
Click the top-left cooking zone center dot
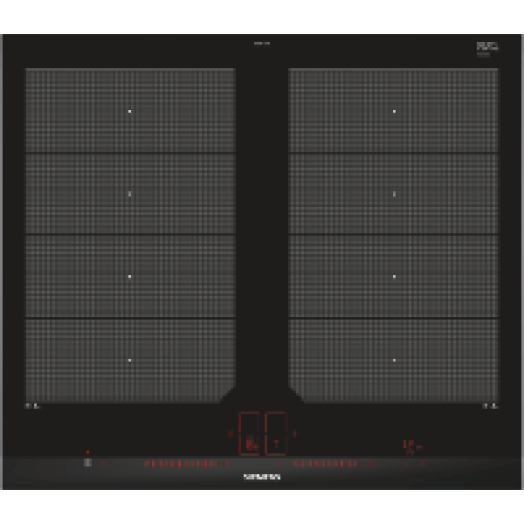(130, 111)
